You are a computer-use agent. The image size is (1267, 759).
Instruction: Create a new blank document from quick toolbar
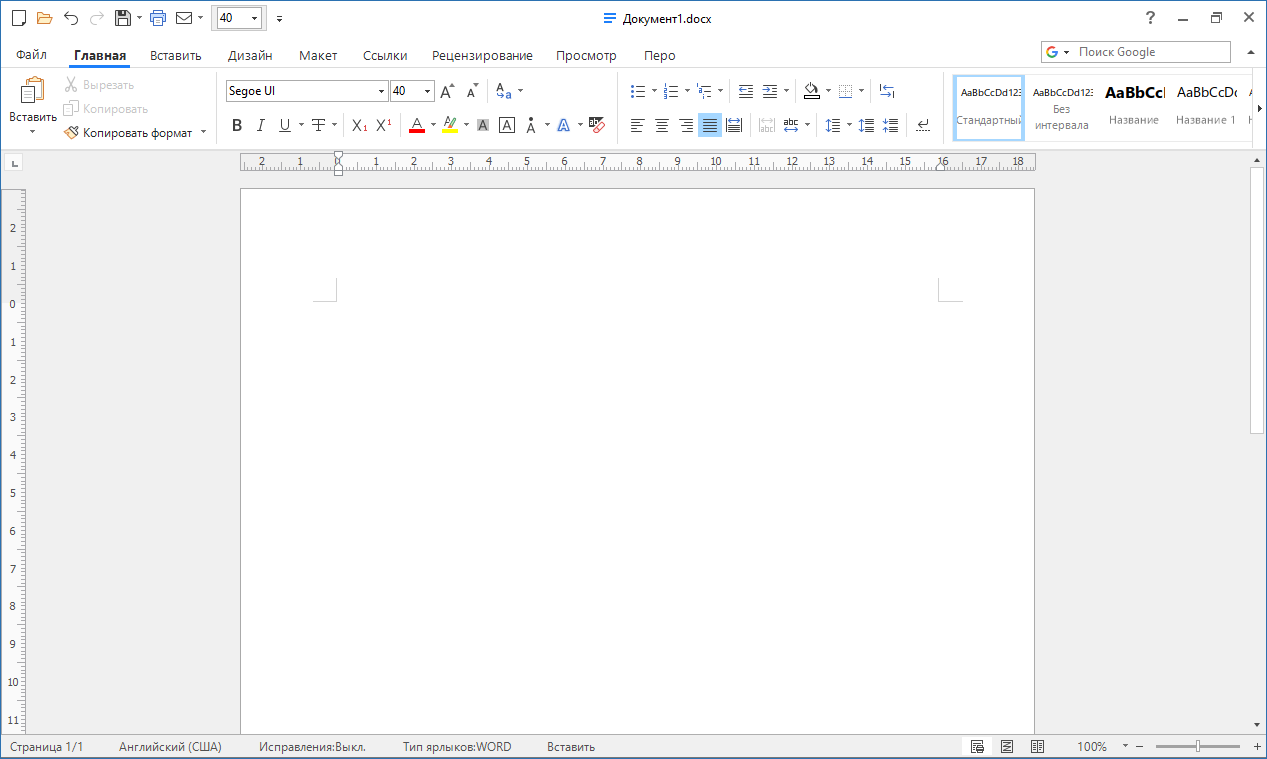17,18
